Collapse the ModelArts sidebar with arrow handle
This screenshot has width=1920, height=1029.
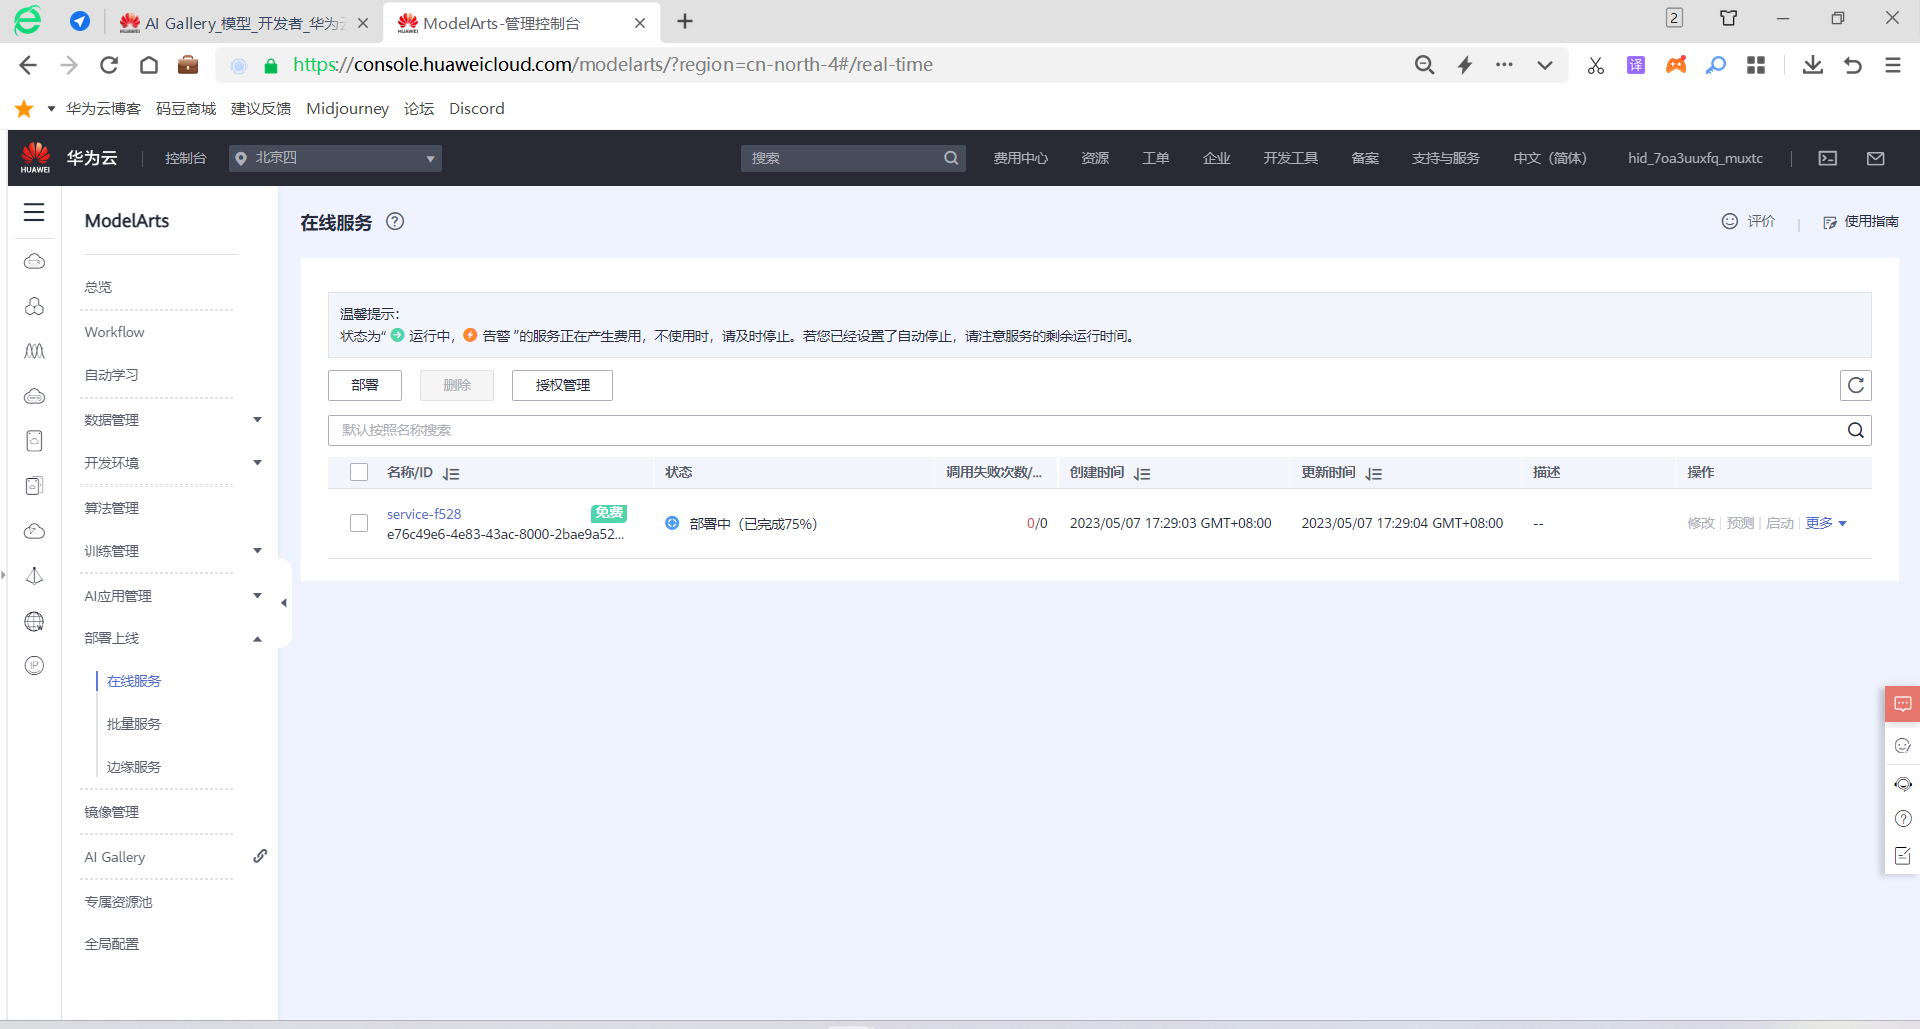tap(284, 602)
